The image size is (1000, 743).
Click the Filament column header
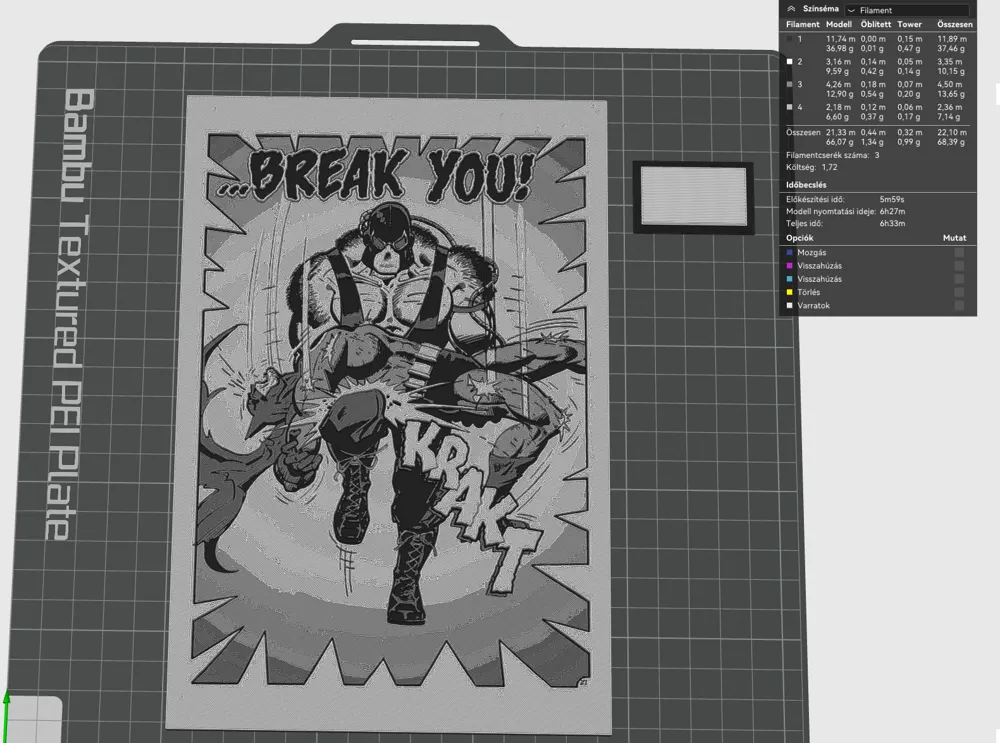pos(802,24)
